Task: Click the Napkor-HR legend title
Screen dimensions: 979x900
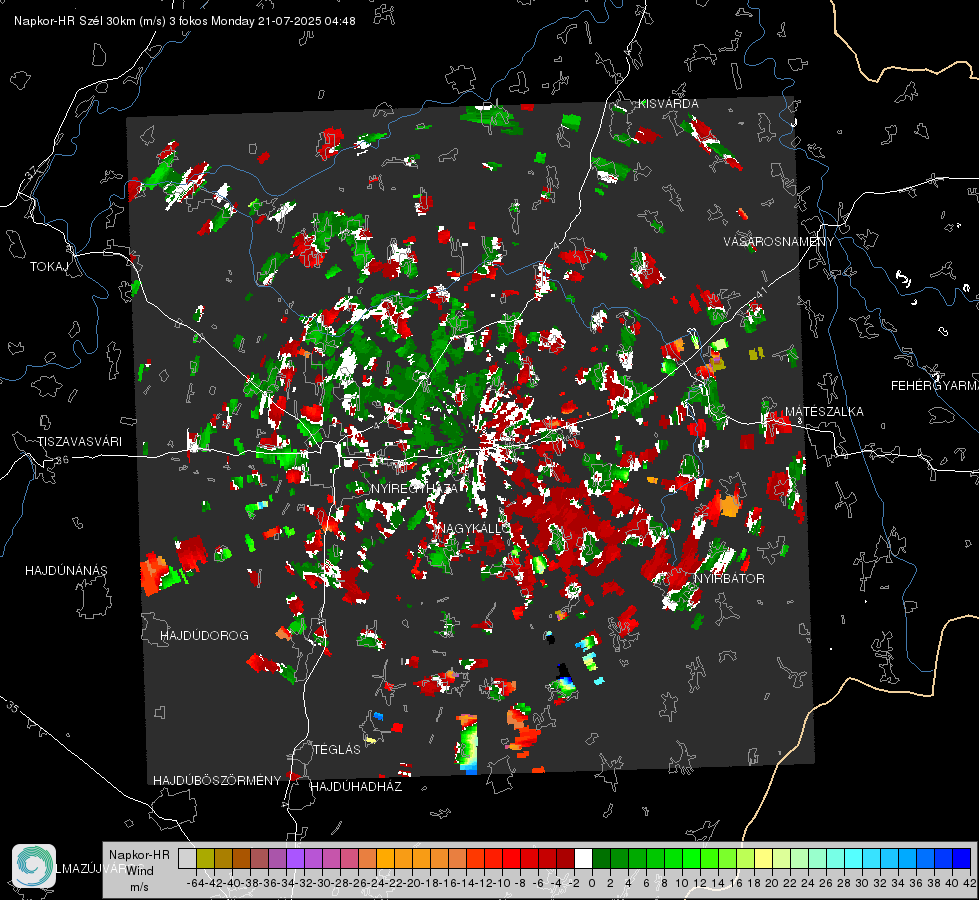Action: [139, 854]
